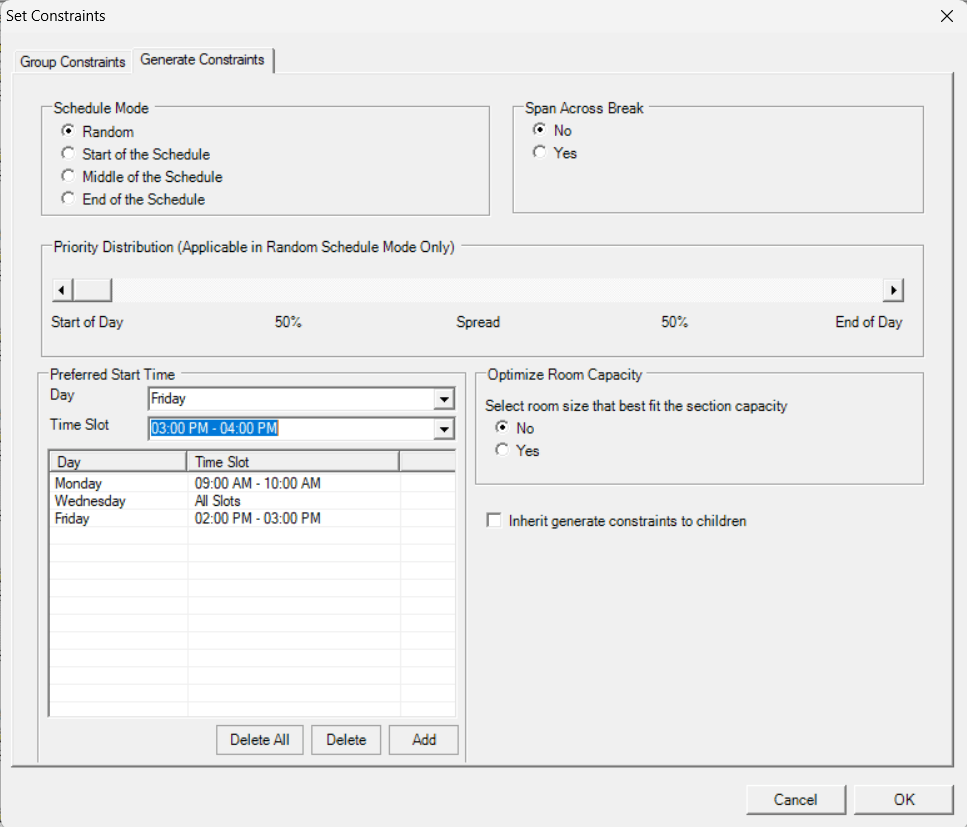The height and width of the screenshot is (827, 967).
Task: Click the priority slider track near Spread
Action: 478,290
